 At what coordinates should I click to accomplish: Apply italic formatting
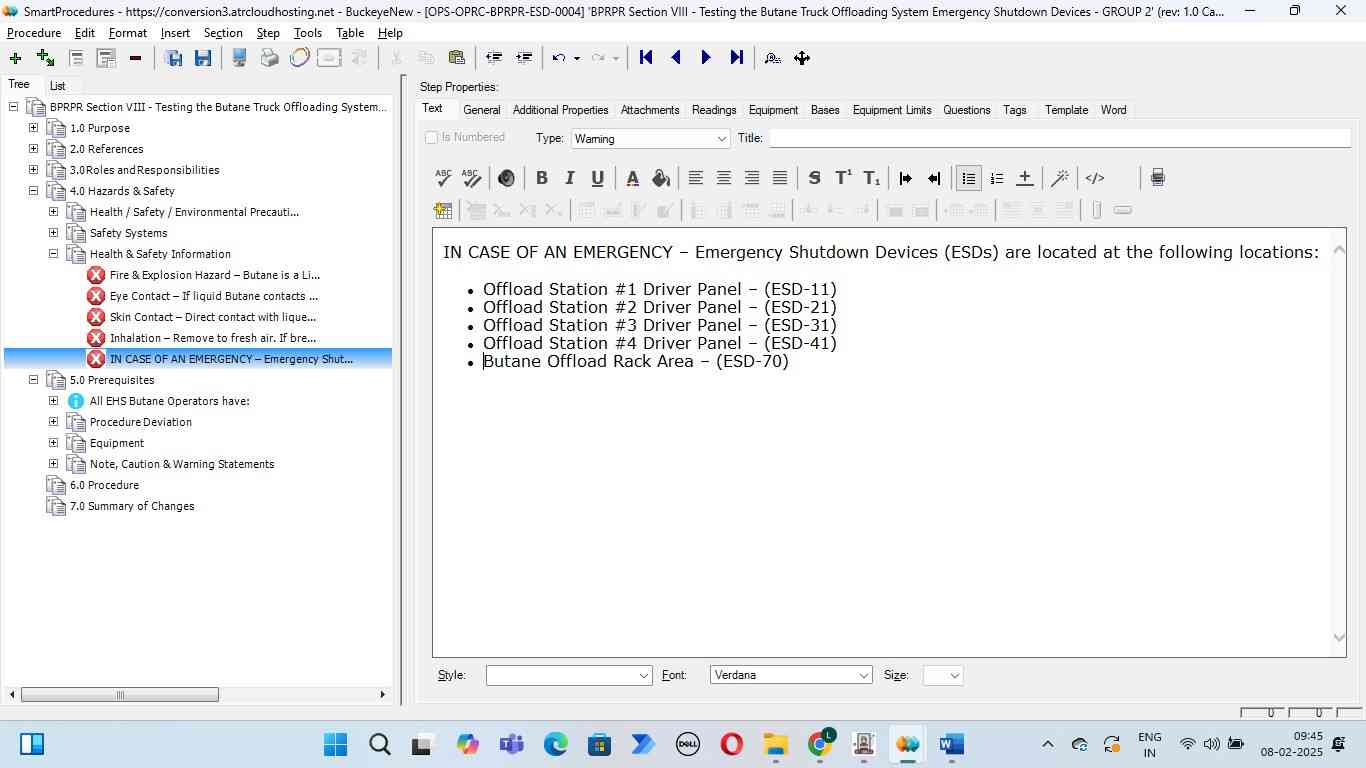569,178
